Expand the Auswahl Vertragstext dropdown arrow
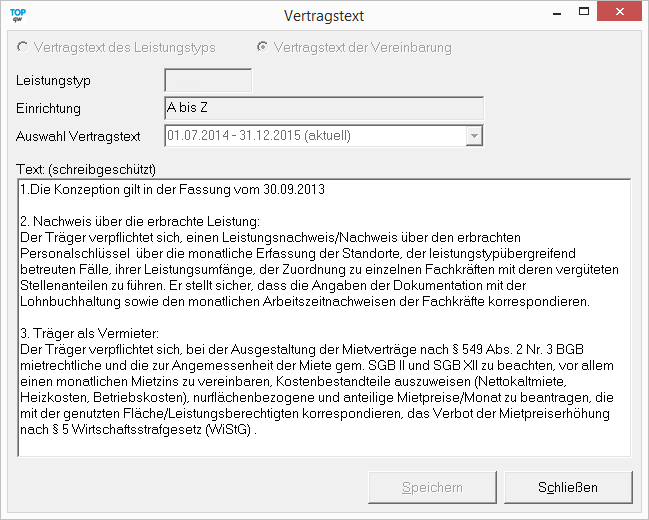This screenshot has height=520, width=649. pyautogui.click(x=474, y=136)
